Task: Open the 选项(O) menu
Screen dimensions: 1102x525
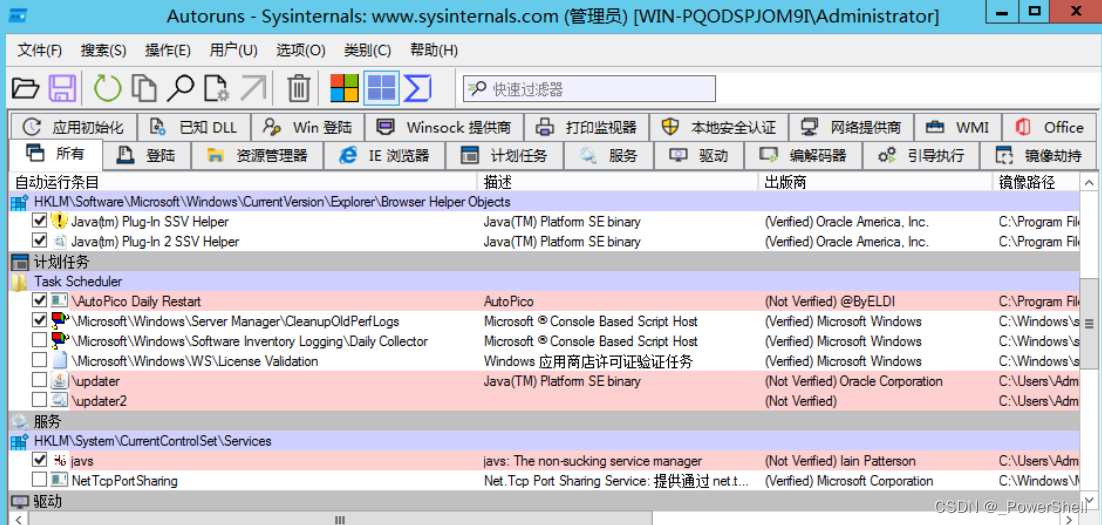Action: tap(301, 51)
